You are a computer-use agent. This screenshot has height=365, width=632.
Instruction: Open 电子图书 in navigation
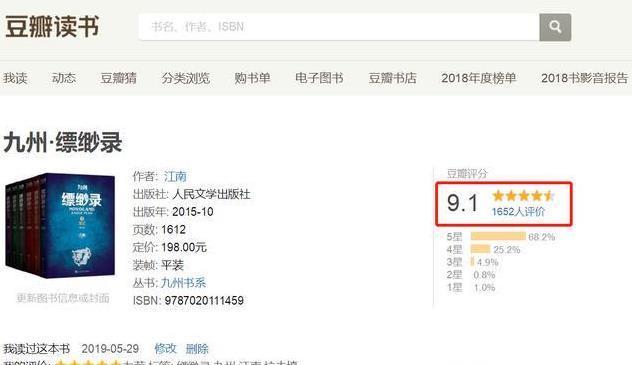(x=319, y=78)
